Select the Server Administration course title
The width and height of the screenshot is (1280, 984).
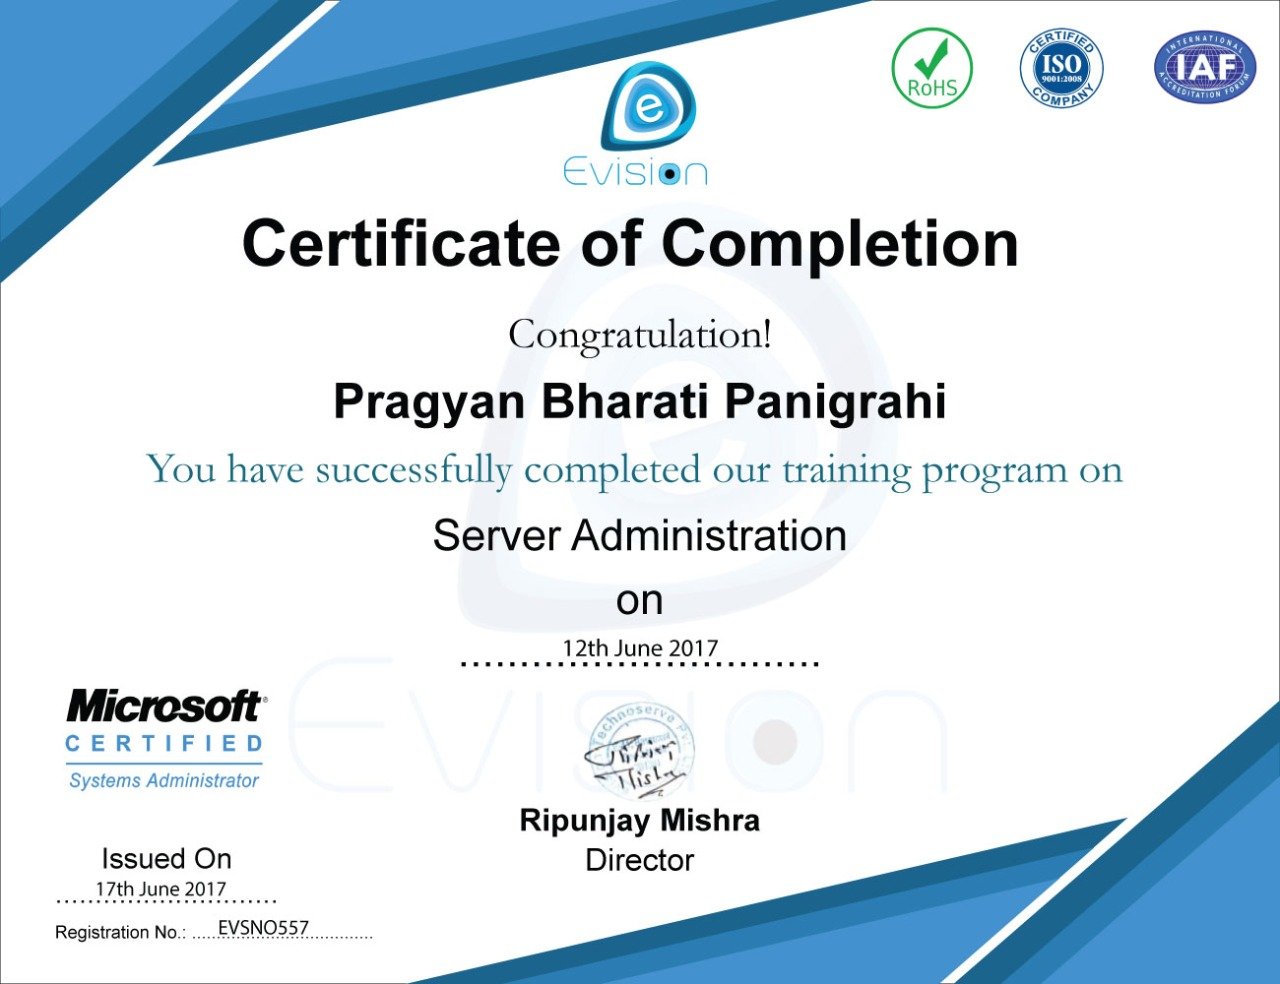640,536
